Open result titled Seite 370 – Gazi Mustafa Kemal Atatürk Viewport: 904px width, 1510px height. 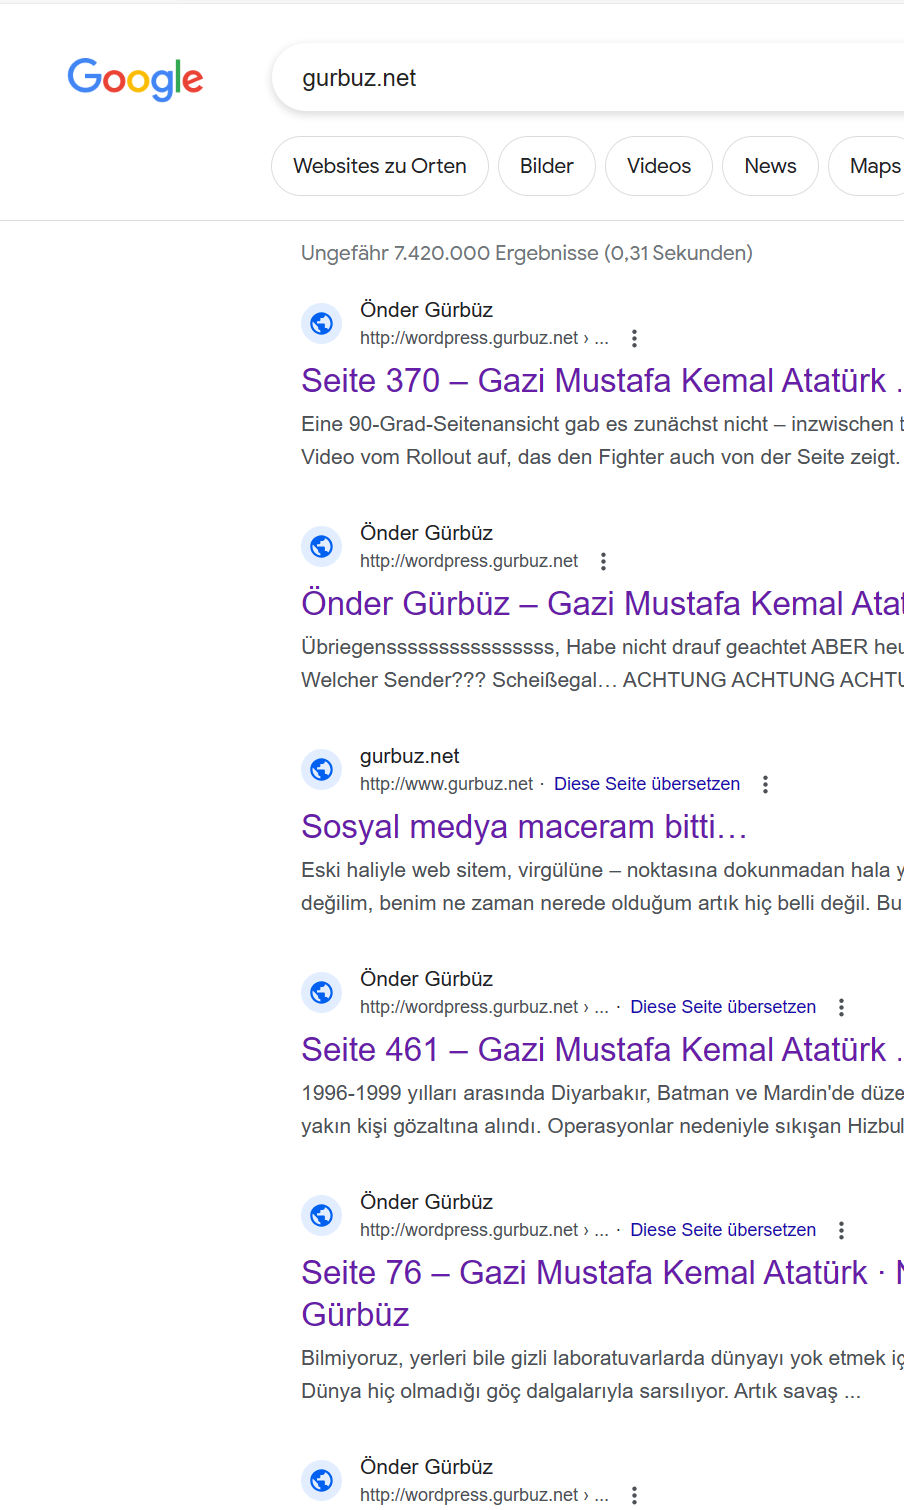click(602, 381)
